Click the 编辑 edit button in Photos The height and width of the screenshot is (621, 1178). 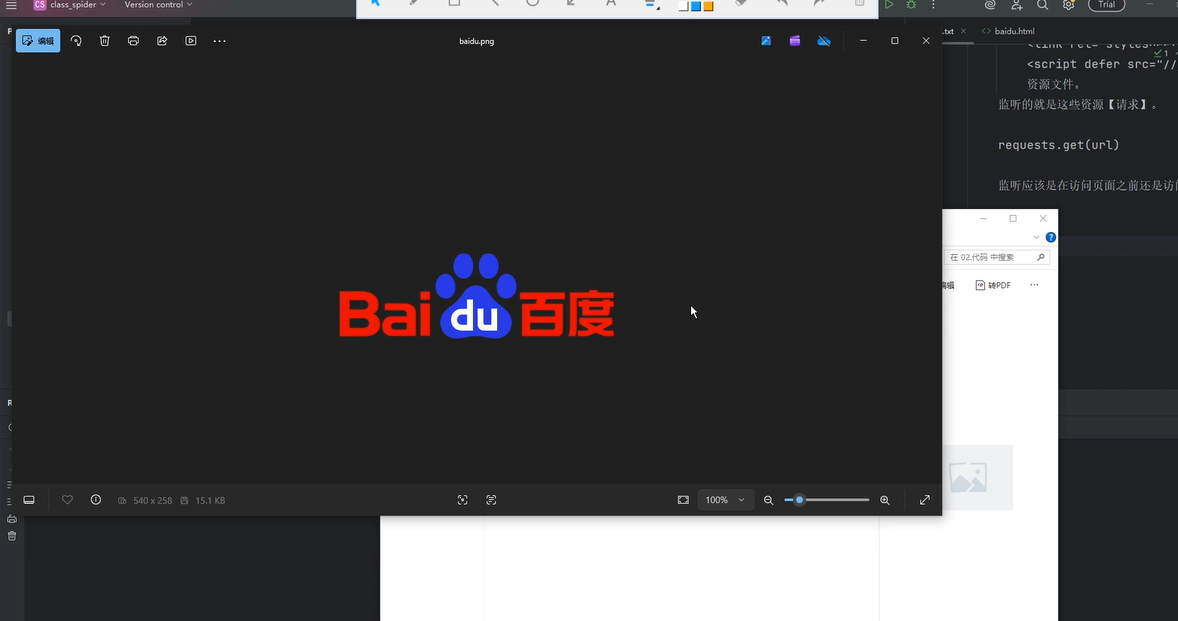(38, 41)
